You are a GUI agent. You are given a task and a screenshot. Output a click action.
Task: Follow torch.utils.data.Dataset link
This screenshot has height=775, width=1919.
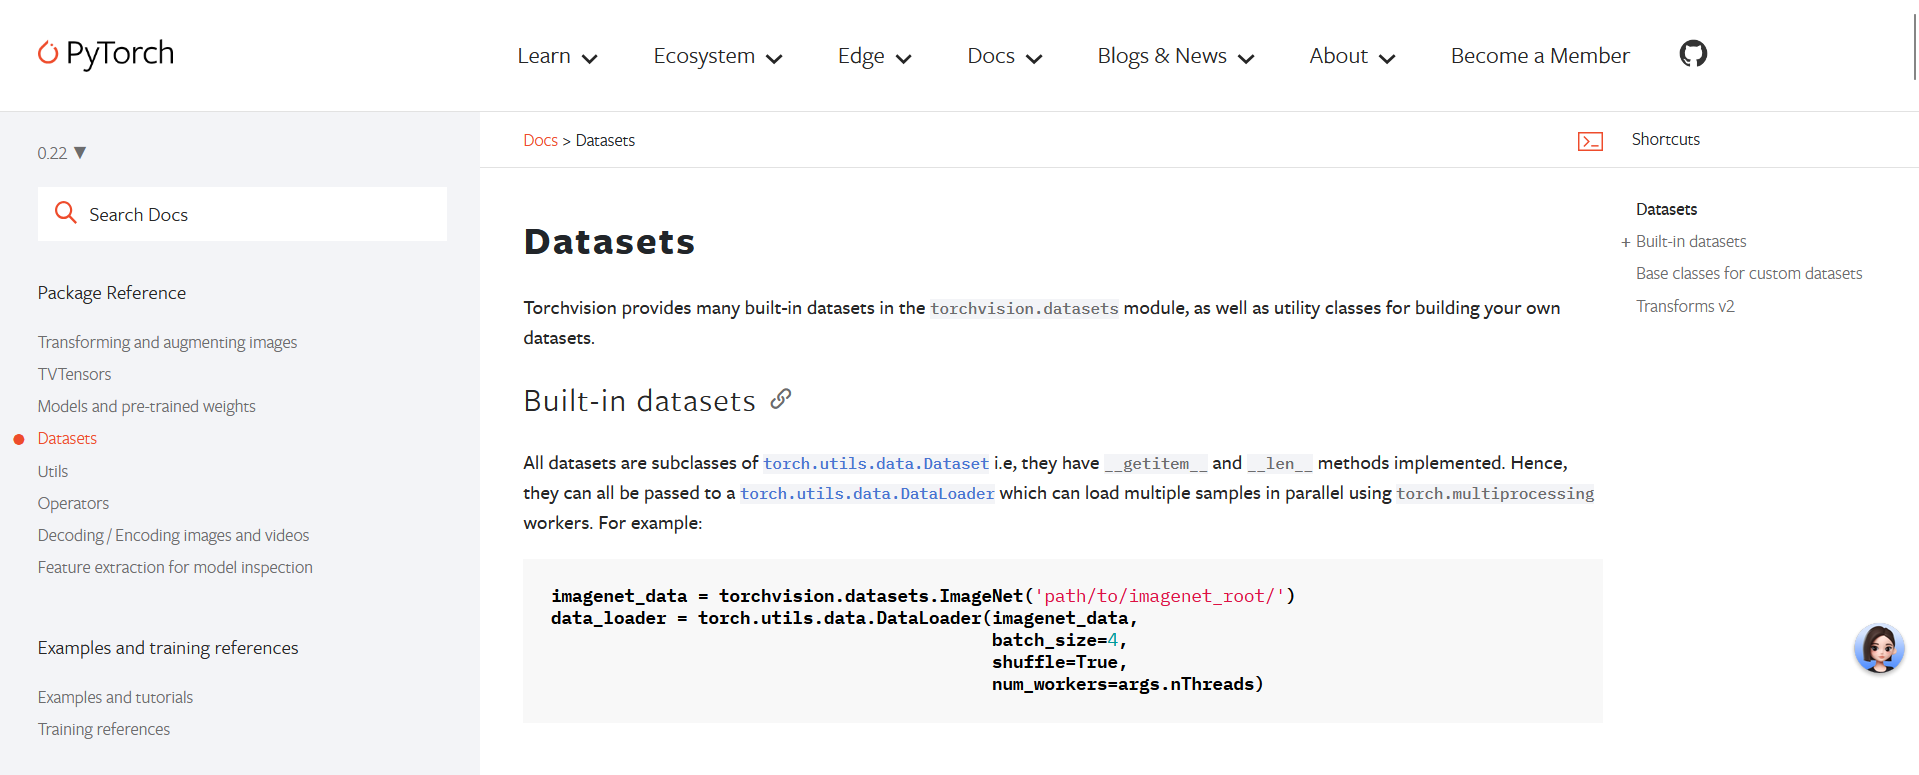pos(876,463)
